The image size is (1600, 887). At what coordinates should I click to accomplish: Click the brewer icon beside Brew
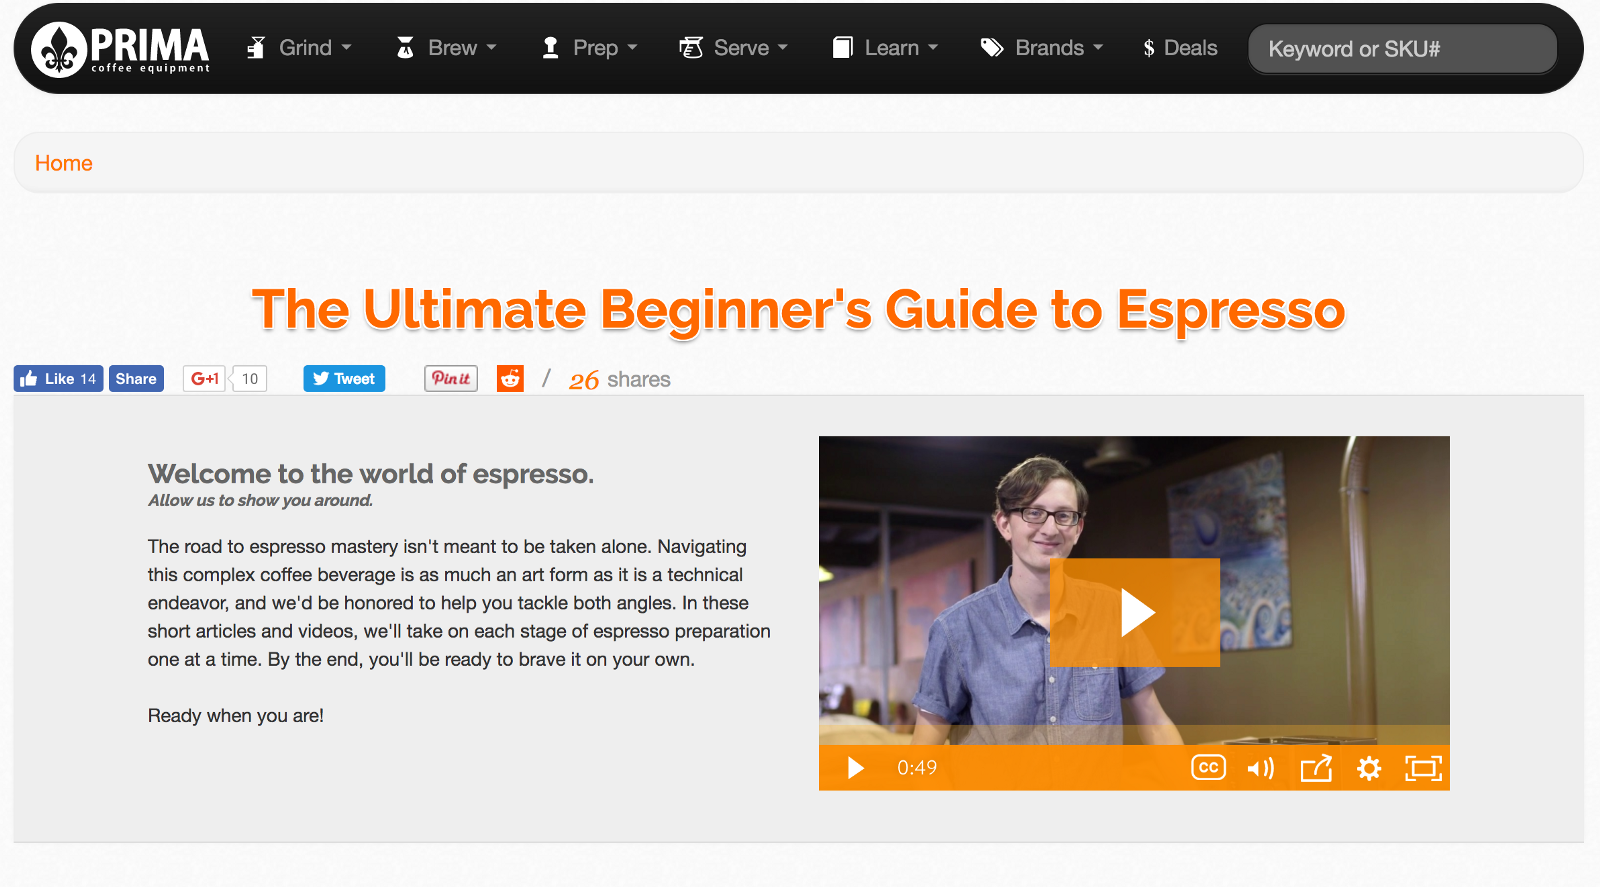pyautogui.click(x=405, y=48)
